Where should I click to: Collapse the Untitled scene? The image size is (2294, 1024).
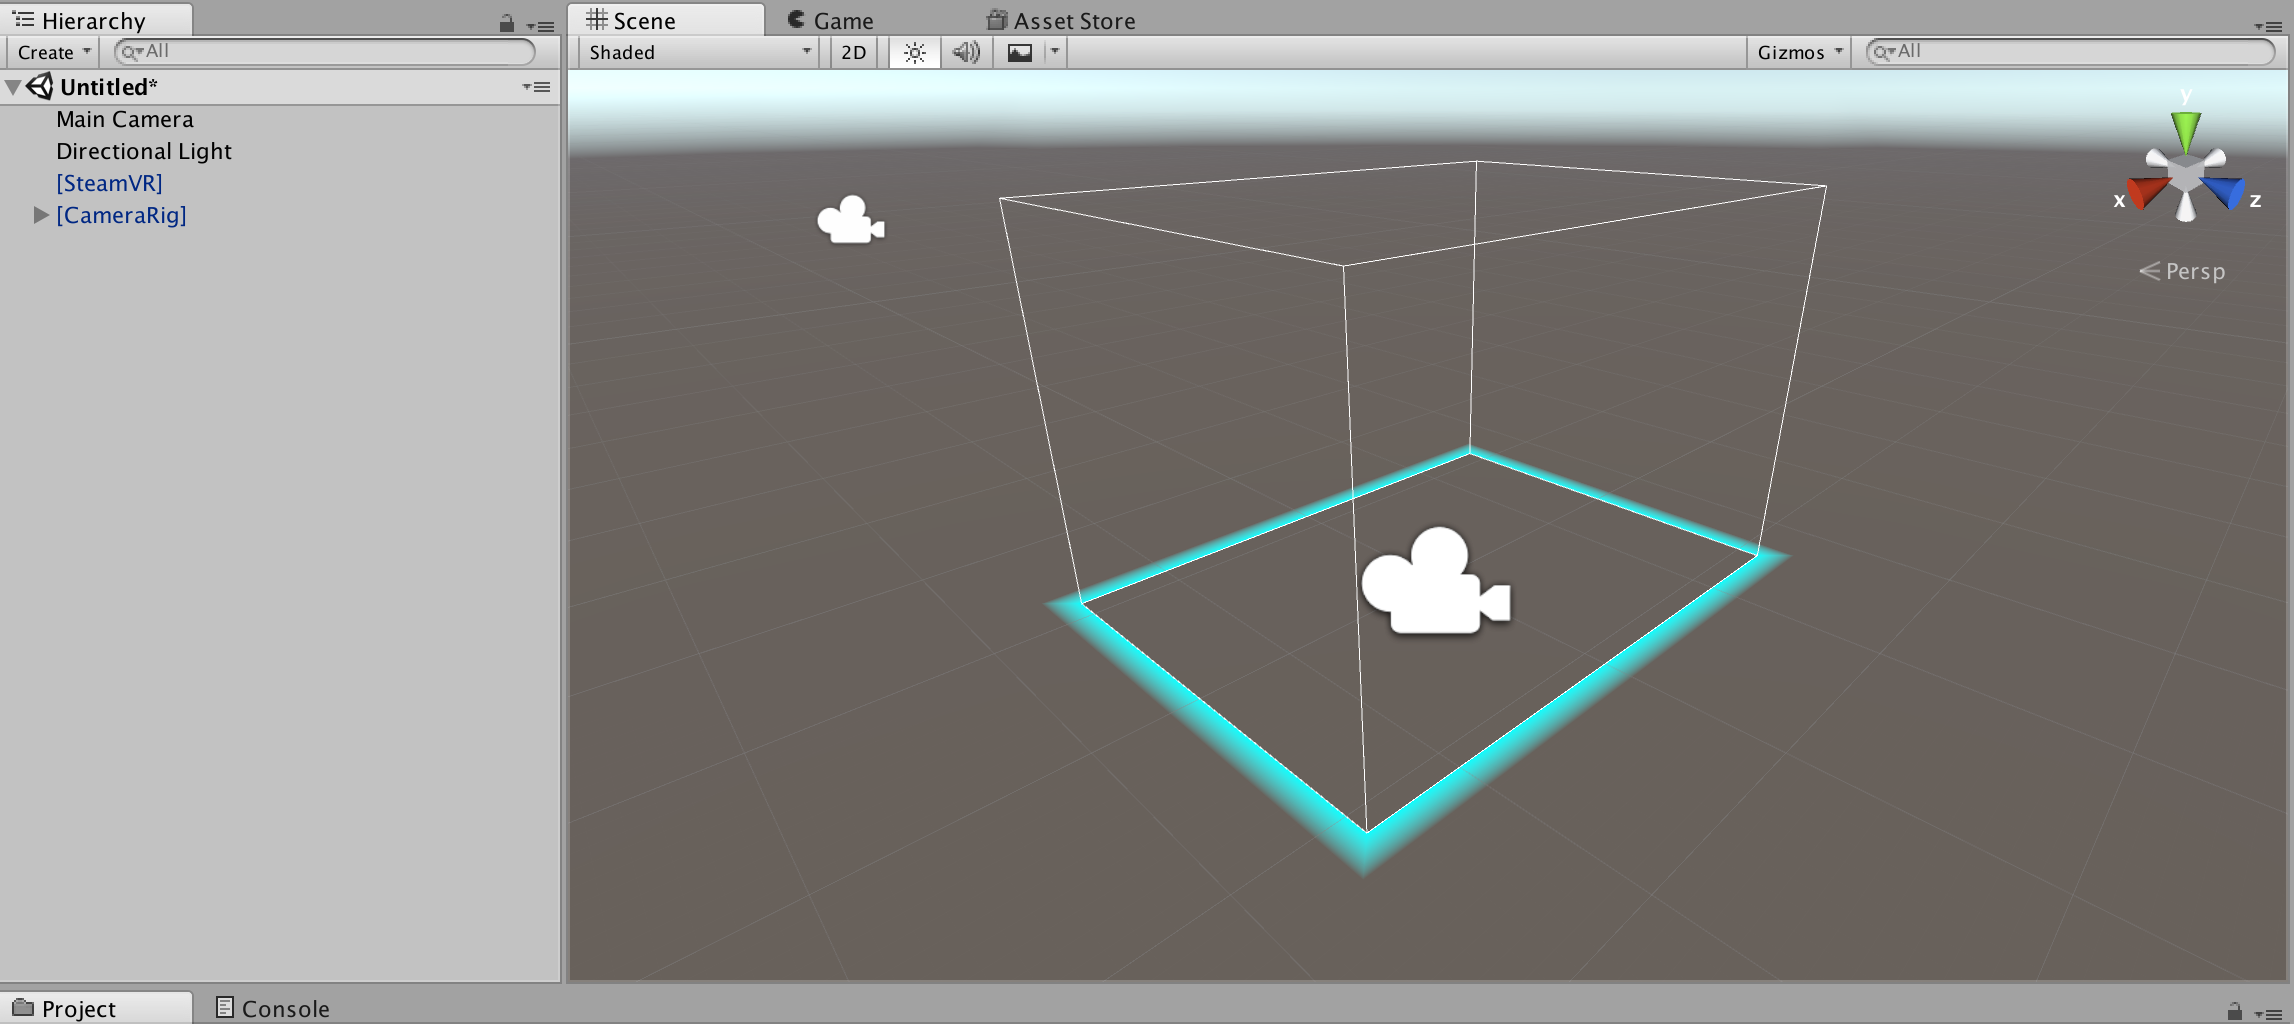pos(13,87)
